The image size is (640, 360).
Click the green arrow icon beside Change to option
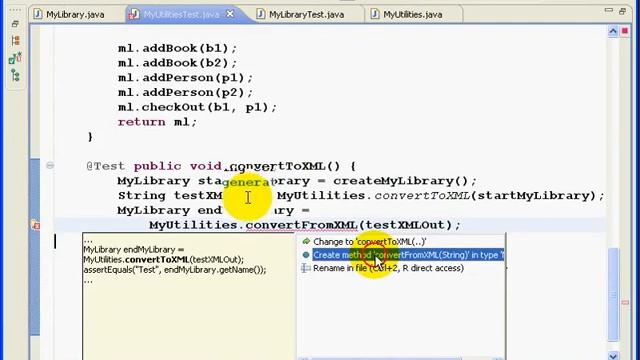pyautogui.click(x=306, y=242)
